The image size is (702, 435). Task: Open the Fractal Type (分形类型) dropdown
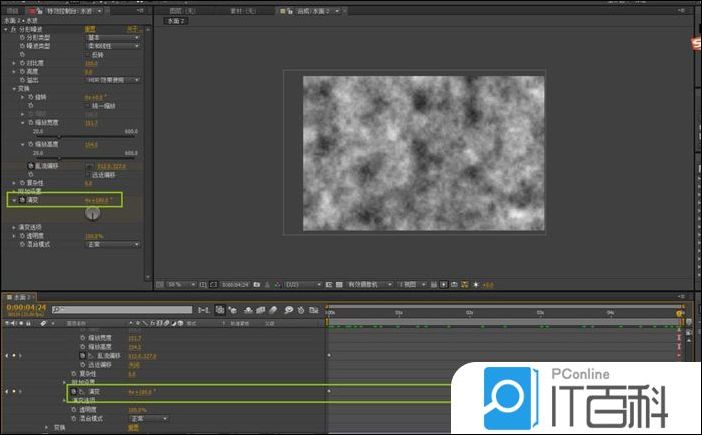point(112,37)
